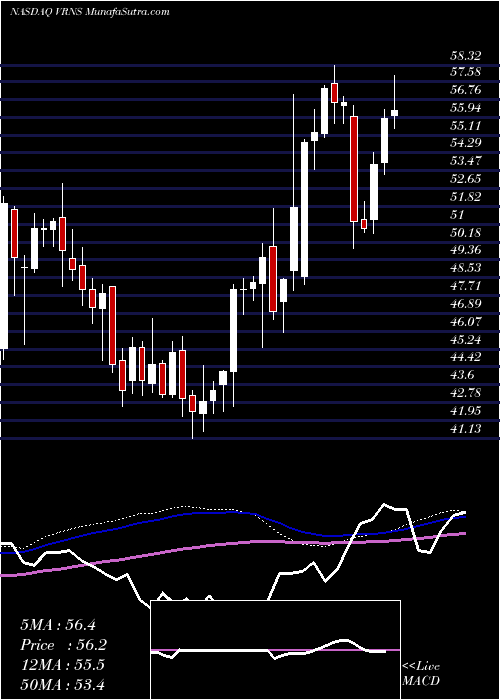
Task: Select the 43.6 price axis label
Action: click(x=462, y=375)
